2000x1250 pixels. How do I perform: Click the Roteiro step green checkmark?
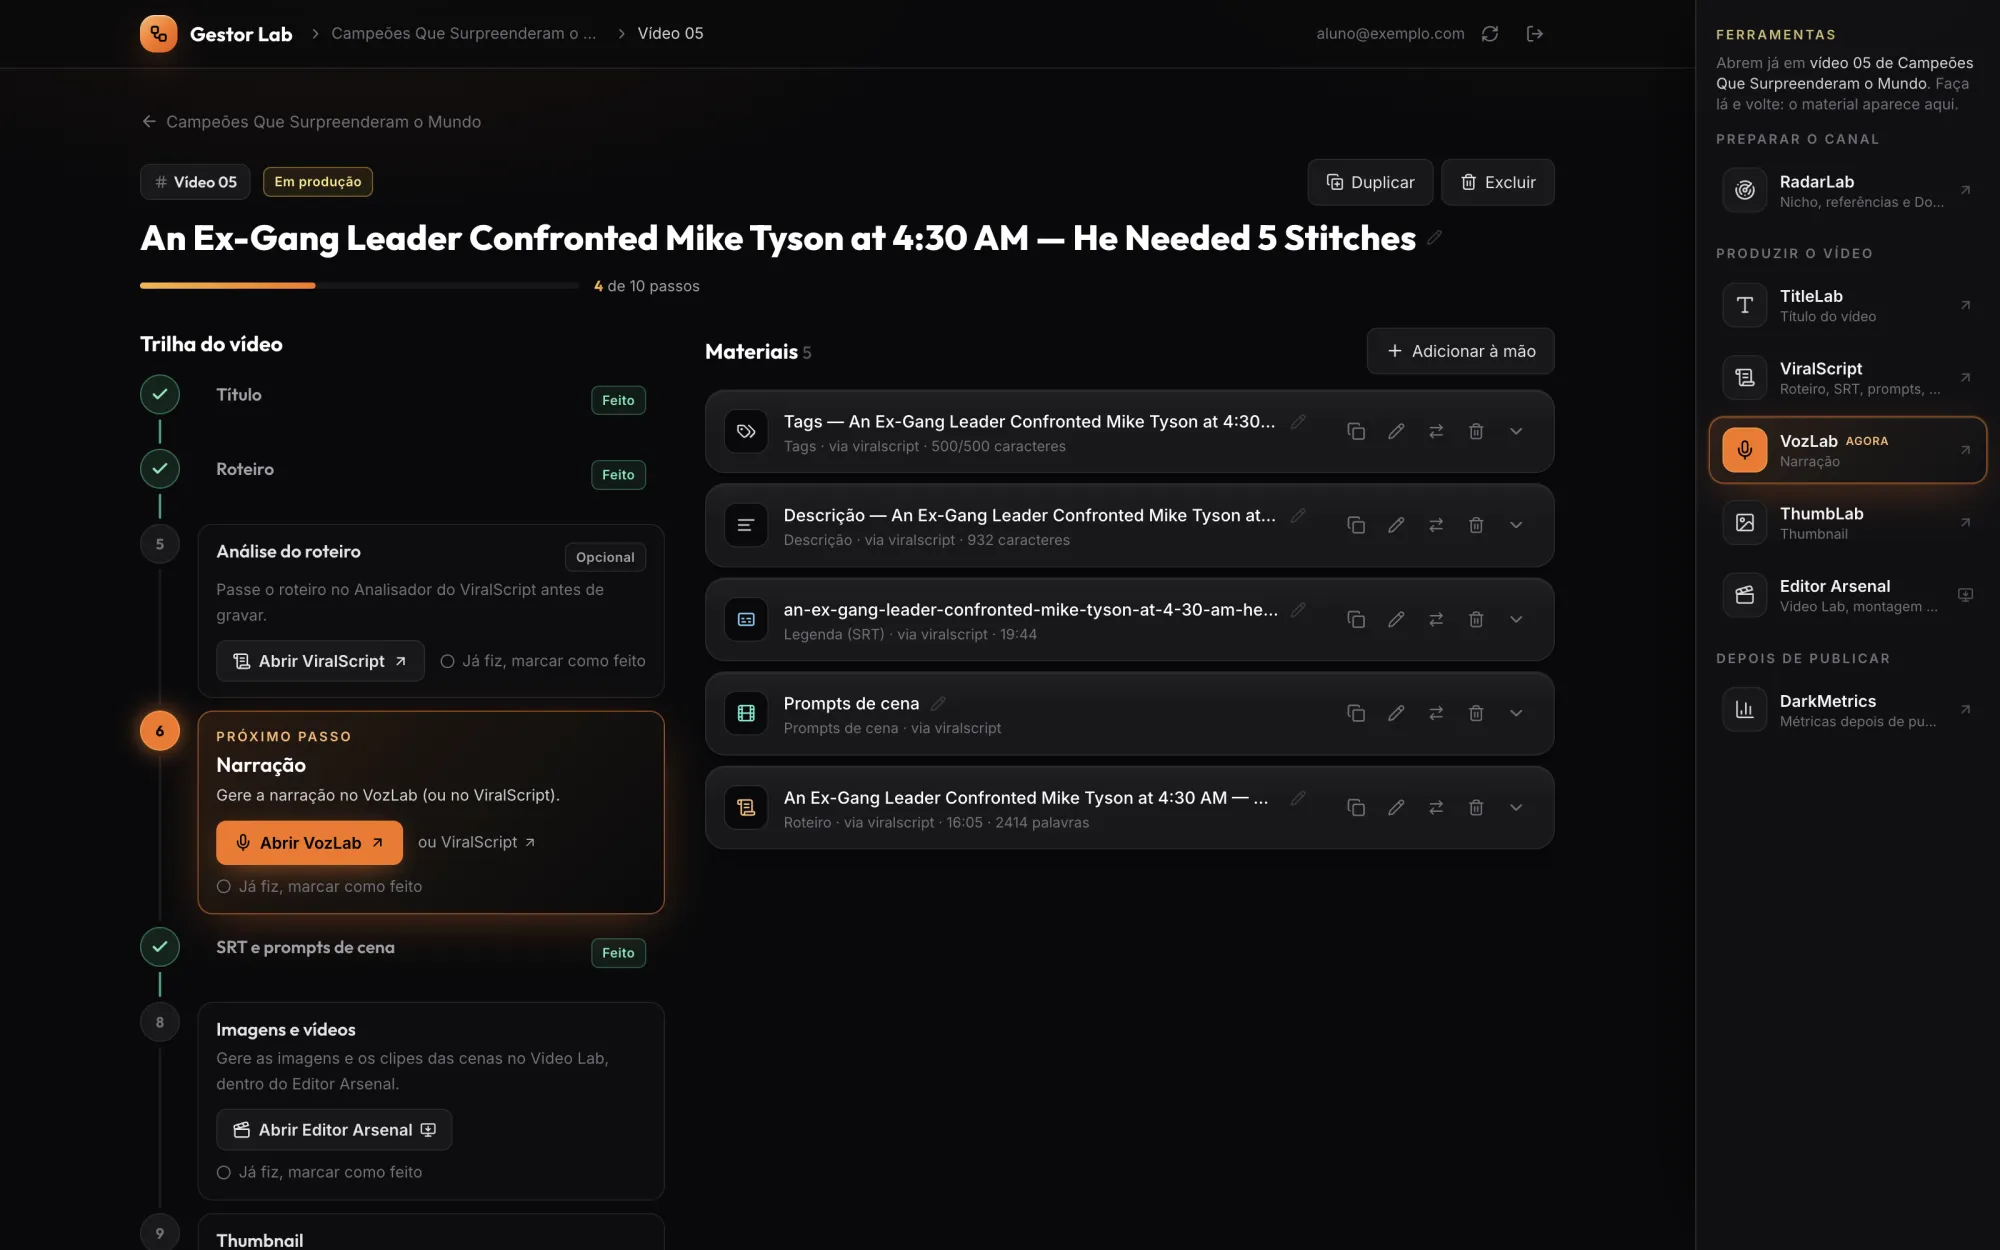point(160,468)
